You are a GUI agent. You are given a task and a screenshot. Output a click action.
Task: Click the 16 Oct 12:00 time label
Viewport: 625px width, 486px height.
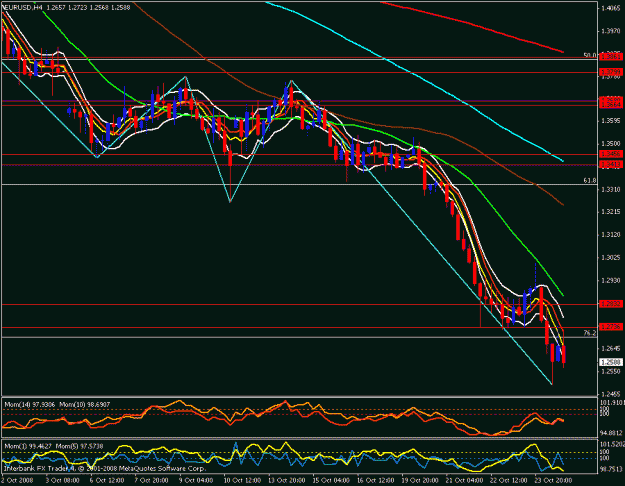[376, 480]
